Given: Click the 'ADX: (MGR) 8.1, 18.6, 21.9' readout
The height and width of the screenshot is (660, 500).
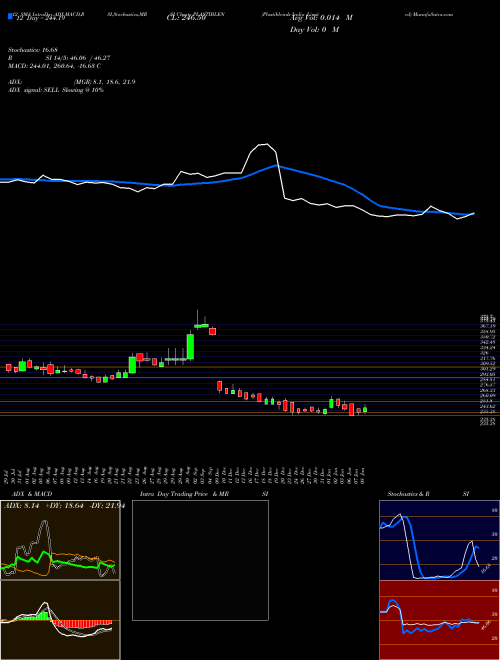Looking at the screenshot, I should pyautogui.click(x=72, y=82).
